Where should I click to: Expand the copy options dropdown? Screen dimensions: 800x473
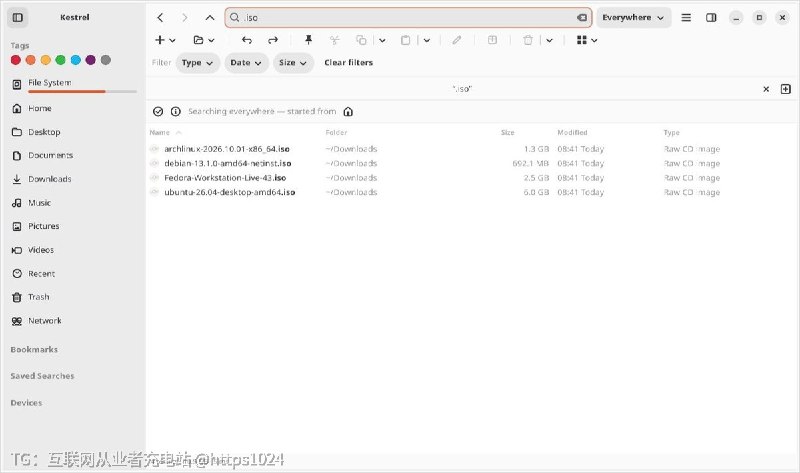pos(382,40)
